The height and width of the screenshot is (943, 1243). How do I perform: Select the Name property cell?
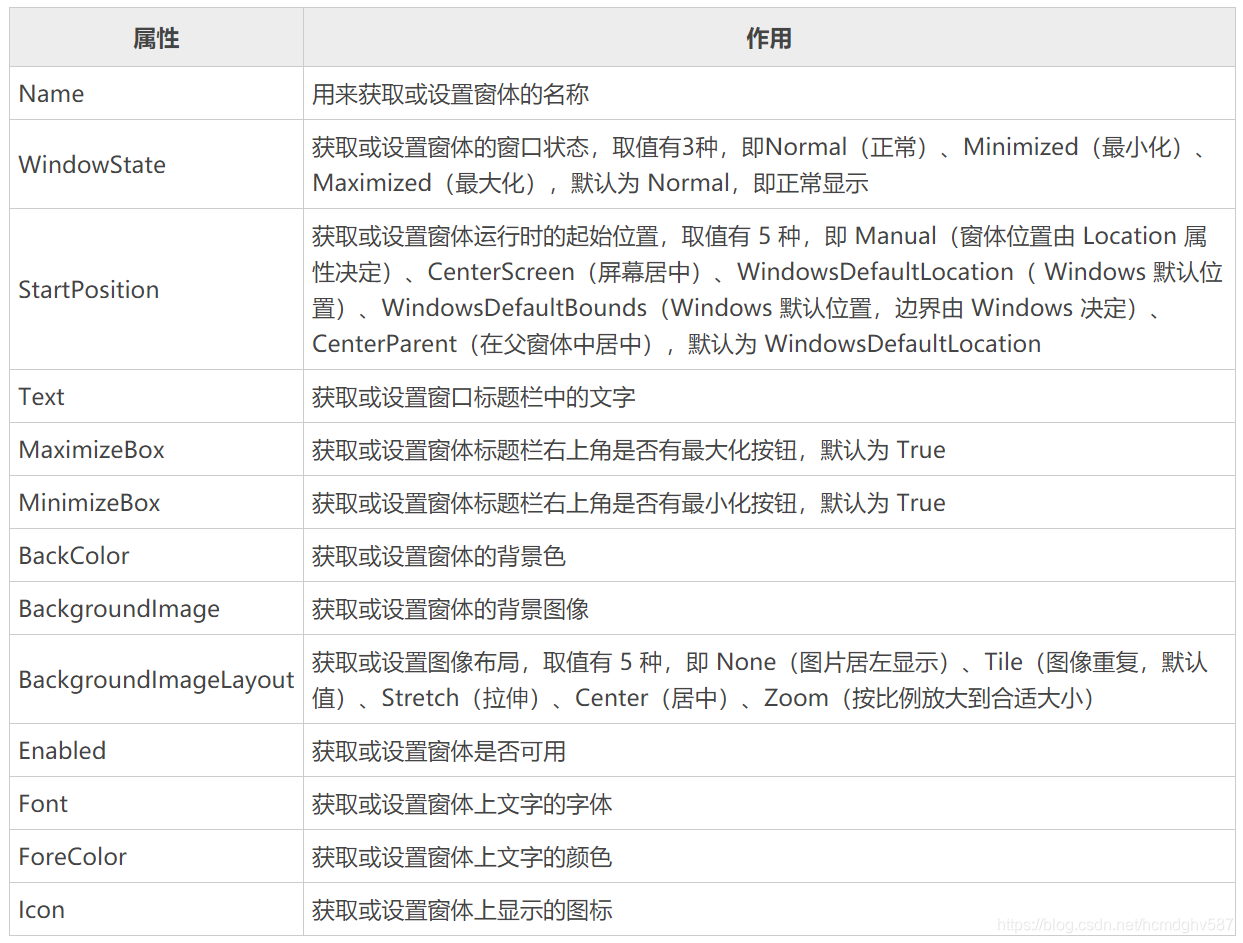point(156,94)
